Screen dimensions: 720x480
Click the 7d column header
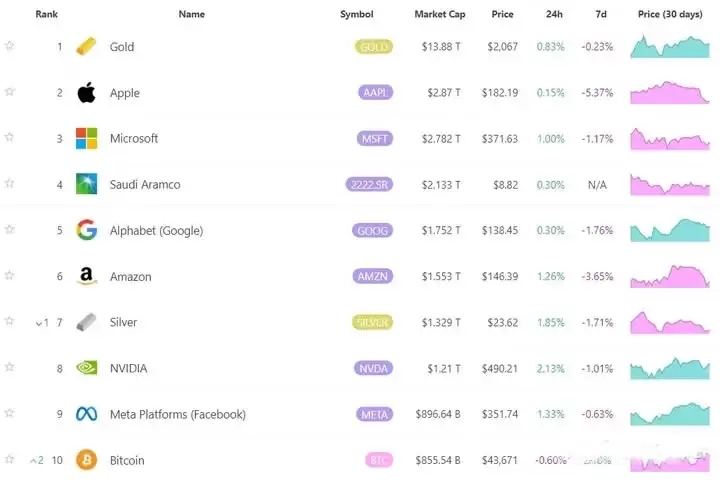tap(602, 15)
